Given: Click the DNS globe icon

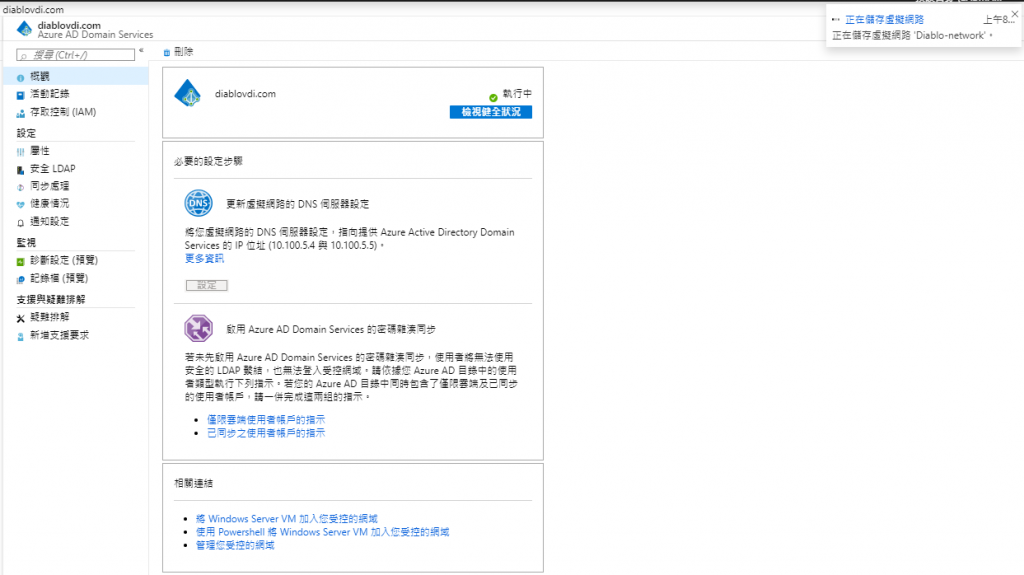Looking at the screenshot, I should pos(198,203).
